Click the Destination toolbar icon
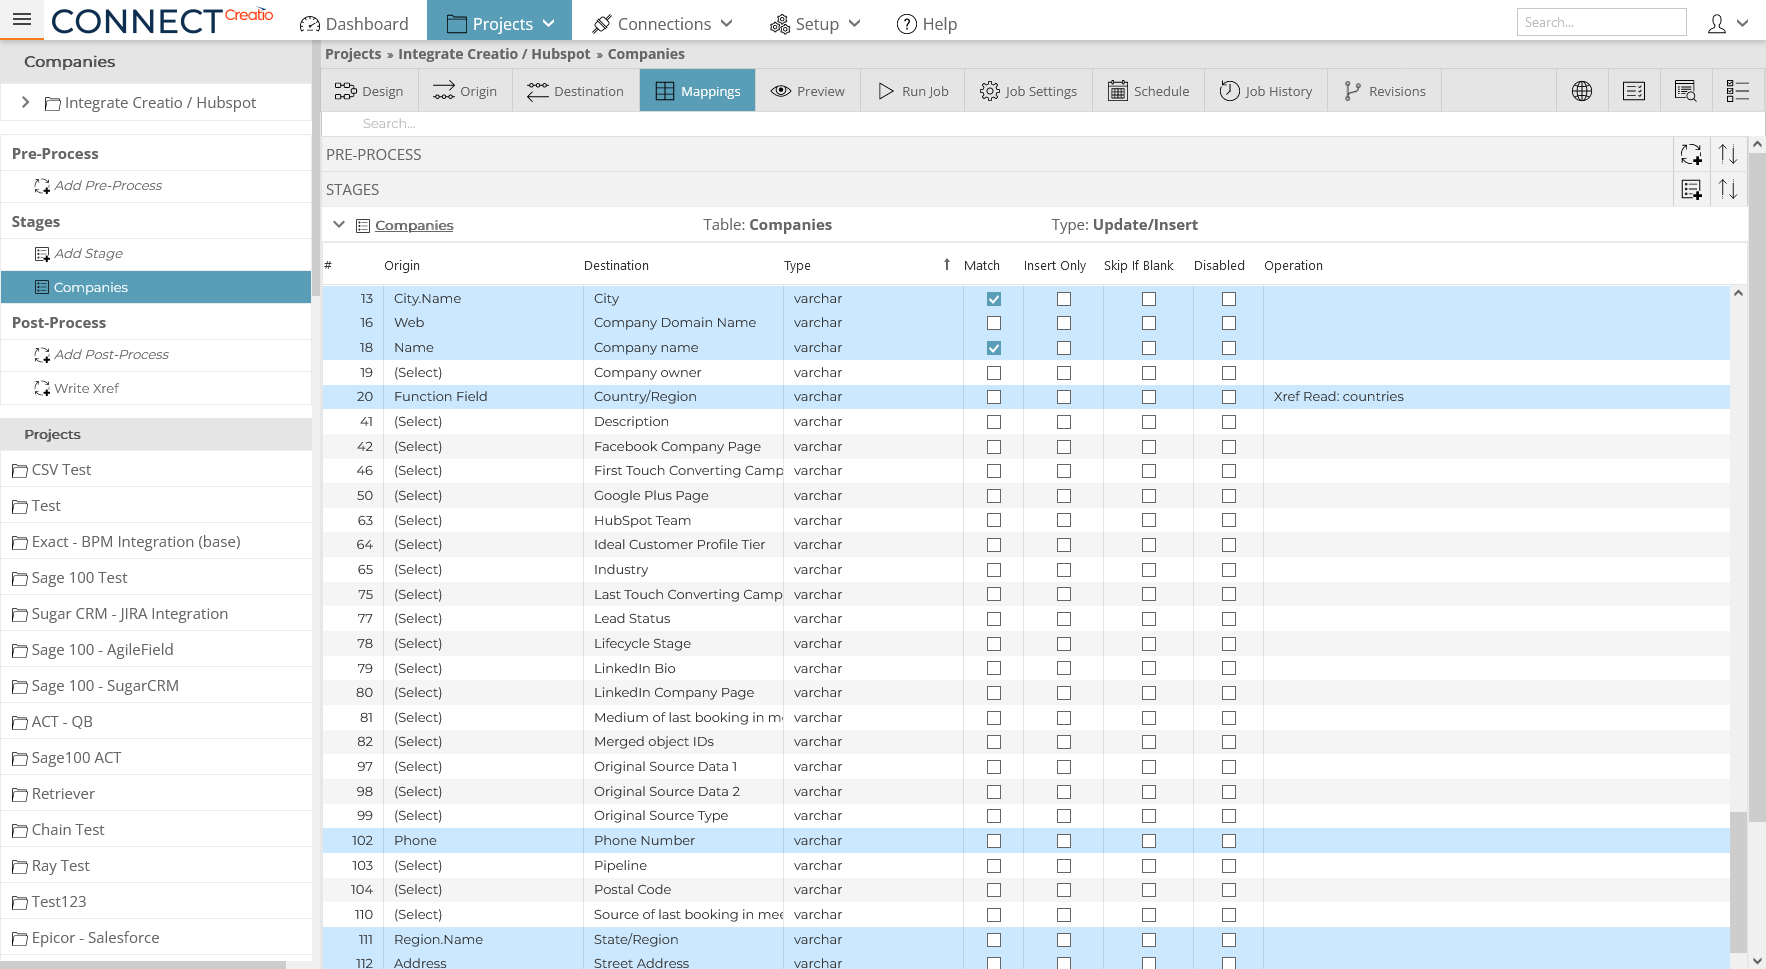1766x969 pixels. pyautogui.click(x=537, y=90)
